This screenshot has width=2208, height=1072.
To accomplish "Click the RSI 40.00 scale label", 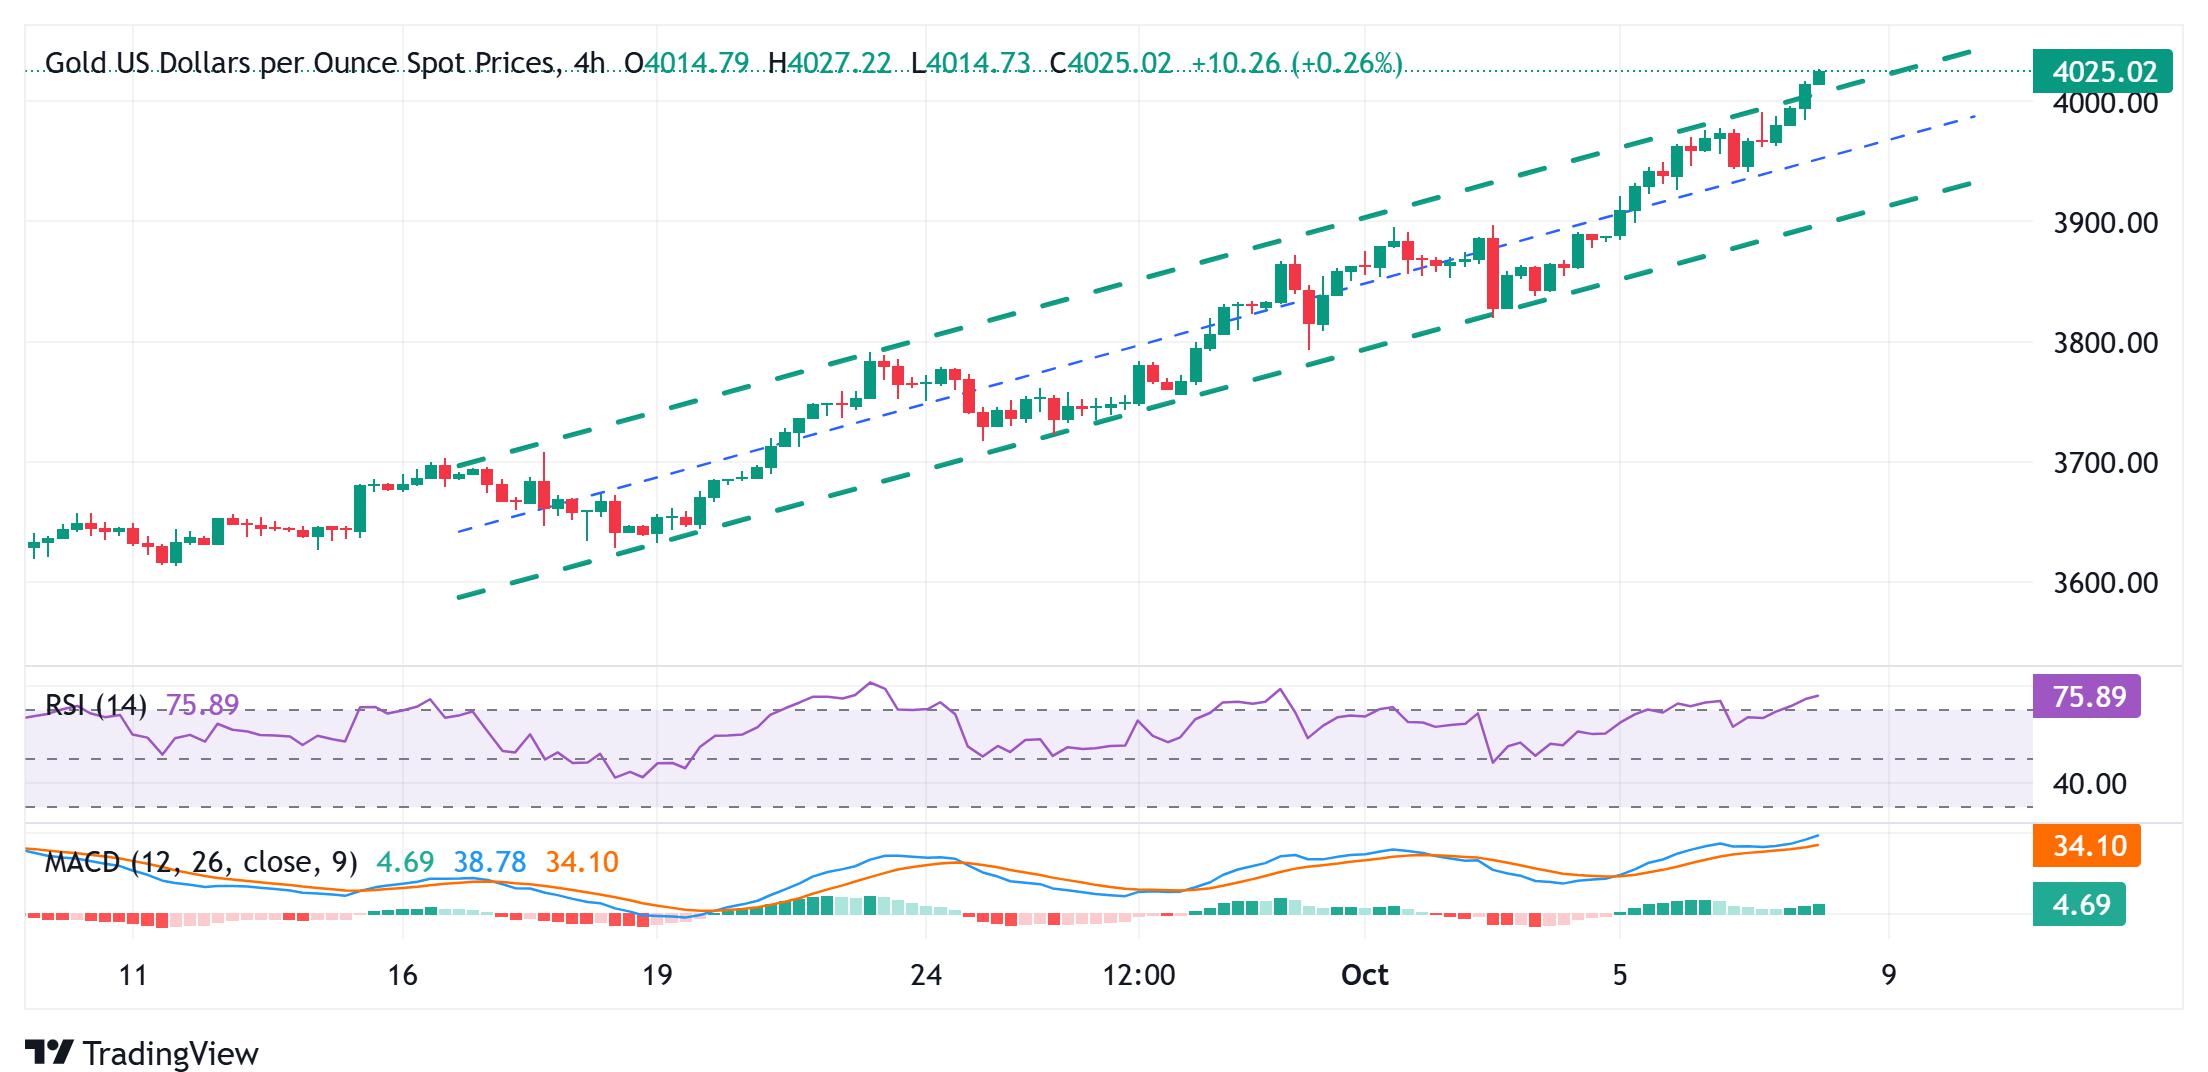I will 2087,784.
